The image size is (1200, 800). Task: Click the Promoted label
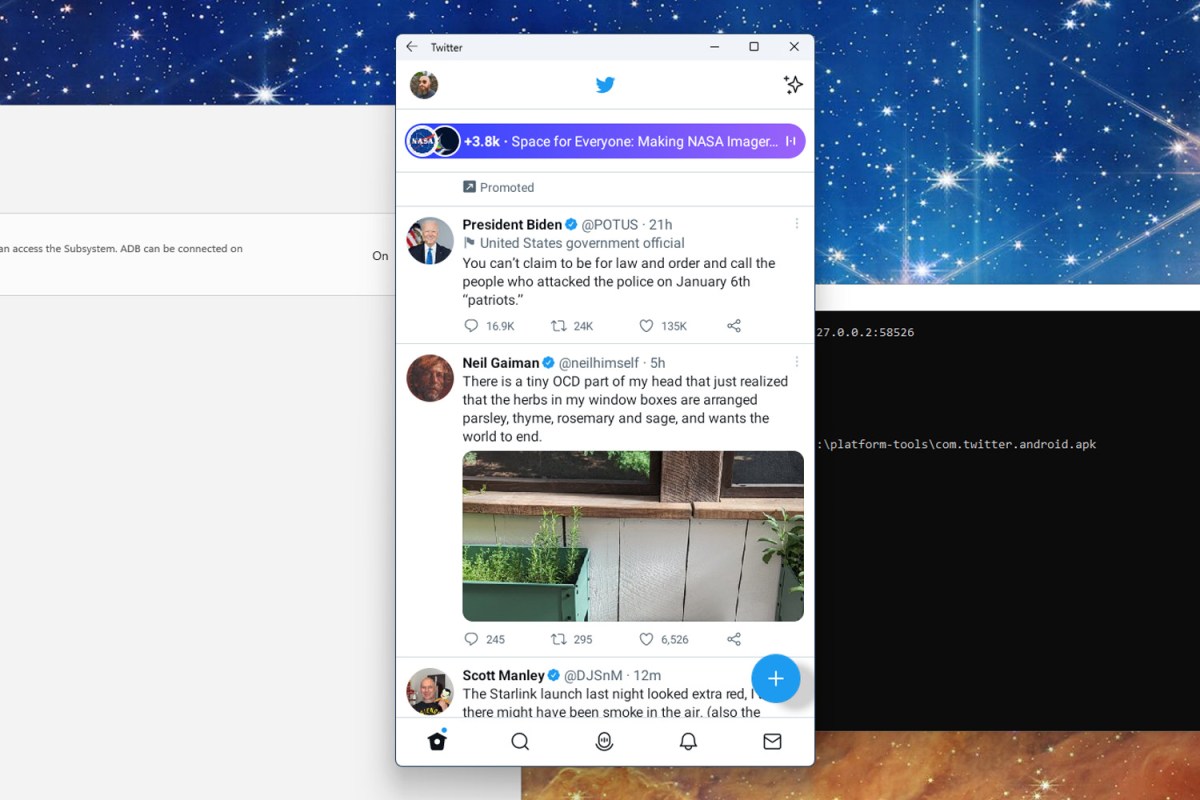498,187
